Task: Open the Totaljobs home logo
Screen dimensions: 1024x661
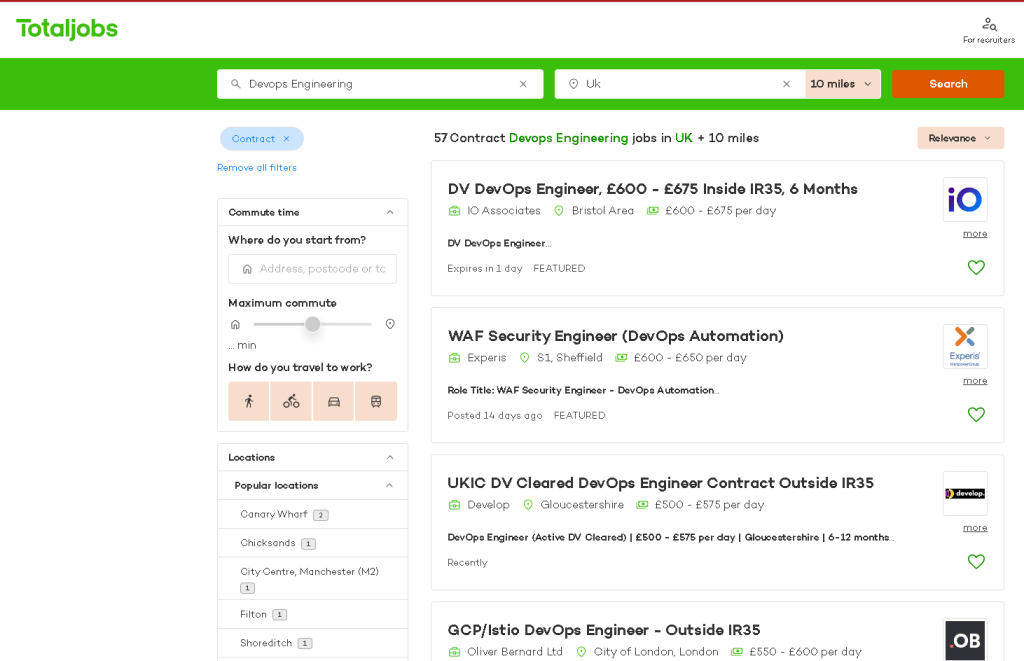Action: click(67, 29)
